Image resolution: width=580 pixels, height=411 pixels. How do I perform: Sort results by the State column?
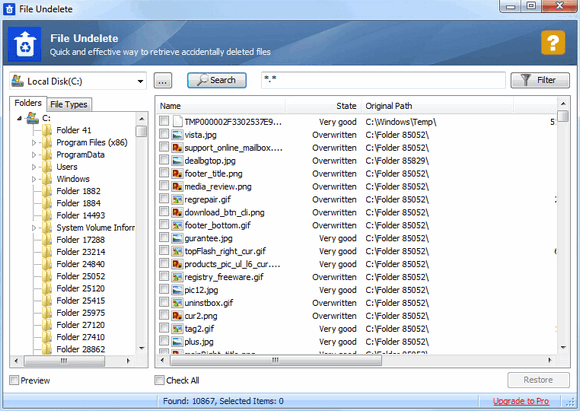(323, 106)
